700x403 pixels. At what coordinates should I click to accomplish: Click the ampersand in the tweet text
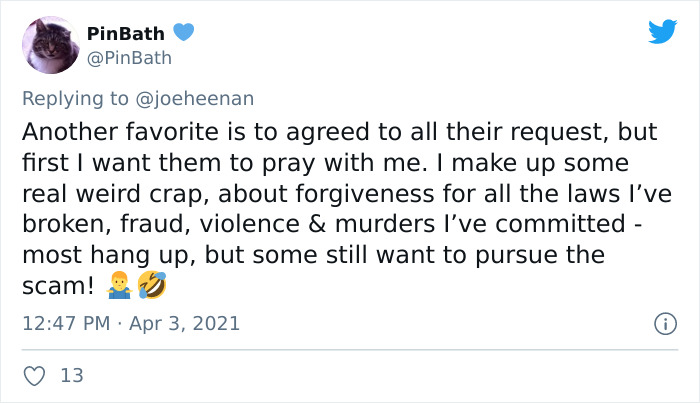(x=317, y=224)
